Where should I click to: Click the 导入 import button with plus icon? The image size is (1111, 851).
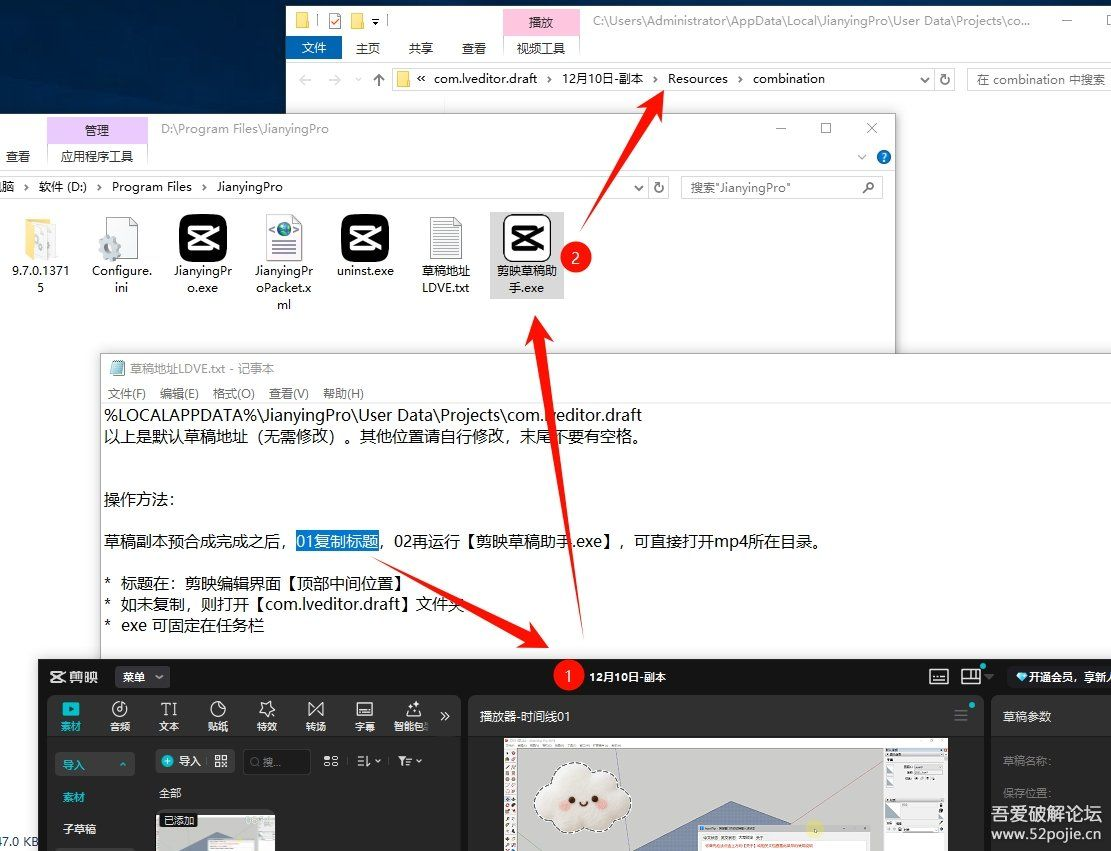(181, 761)
